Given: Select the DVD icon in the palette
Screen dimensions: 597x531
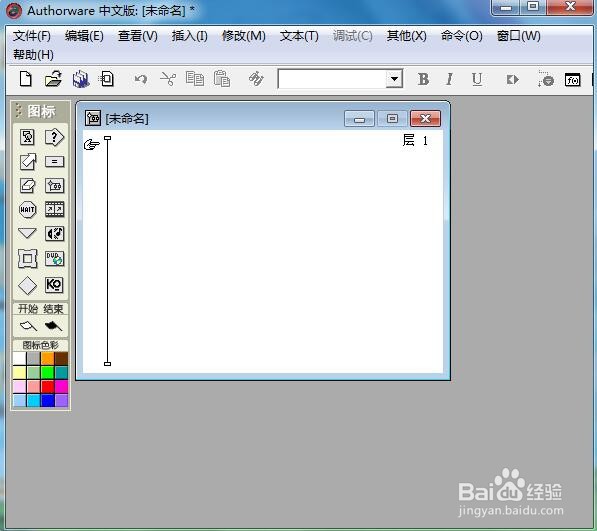Looking at the screenshot, I should pos(54,259).
